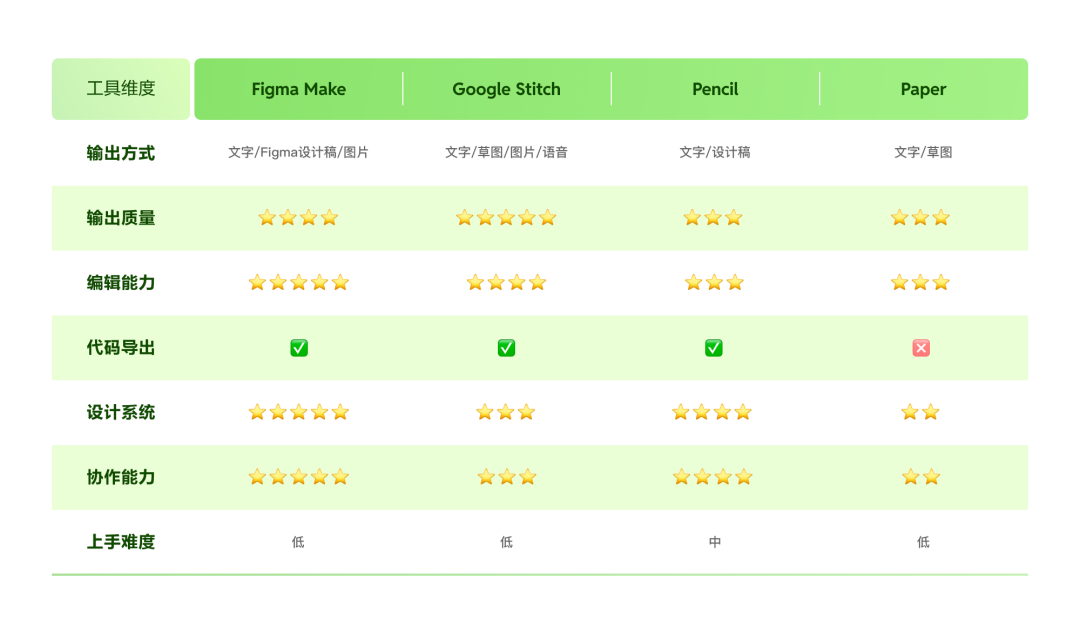Select the Google Stitch column header
Screen dimensions: 1080x633
click(x=506, y=89)
